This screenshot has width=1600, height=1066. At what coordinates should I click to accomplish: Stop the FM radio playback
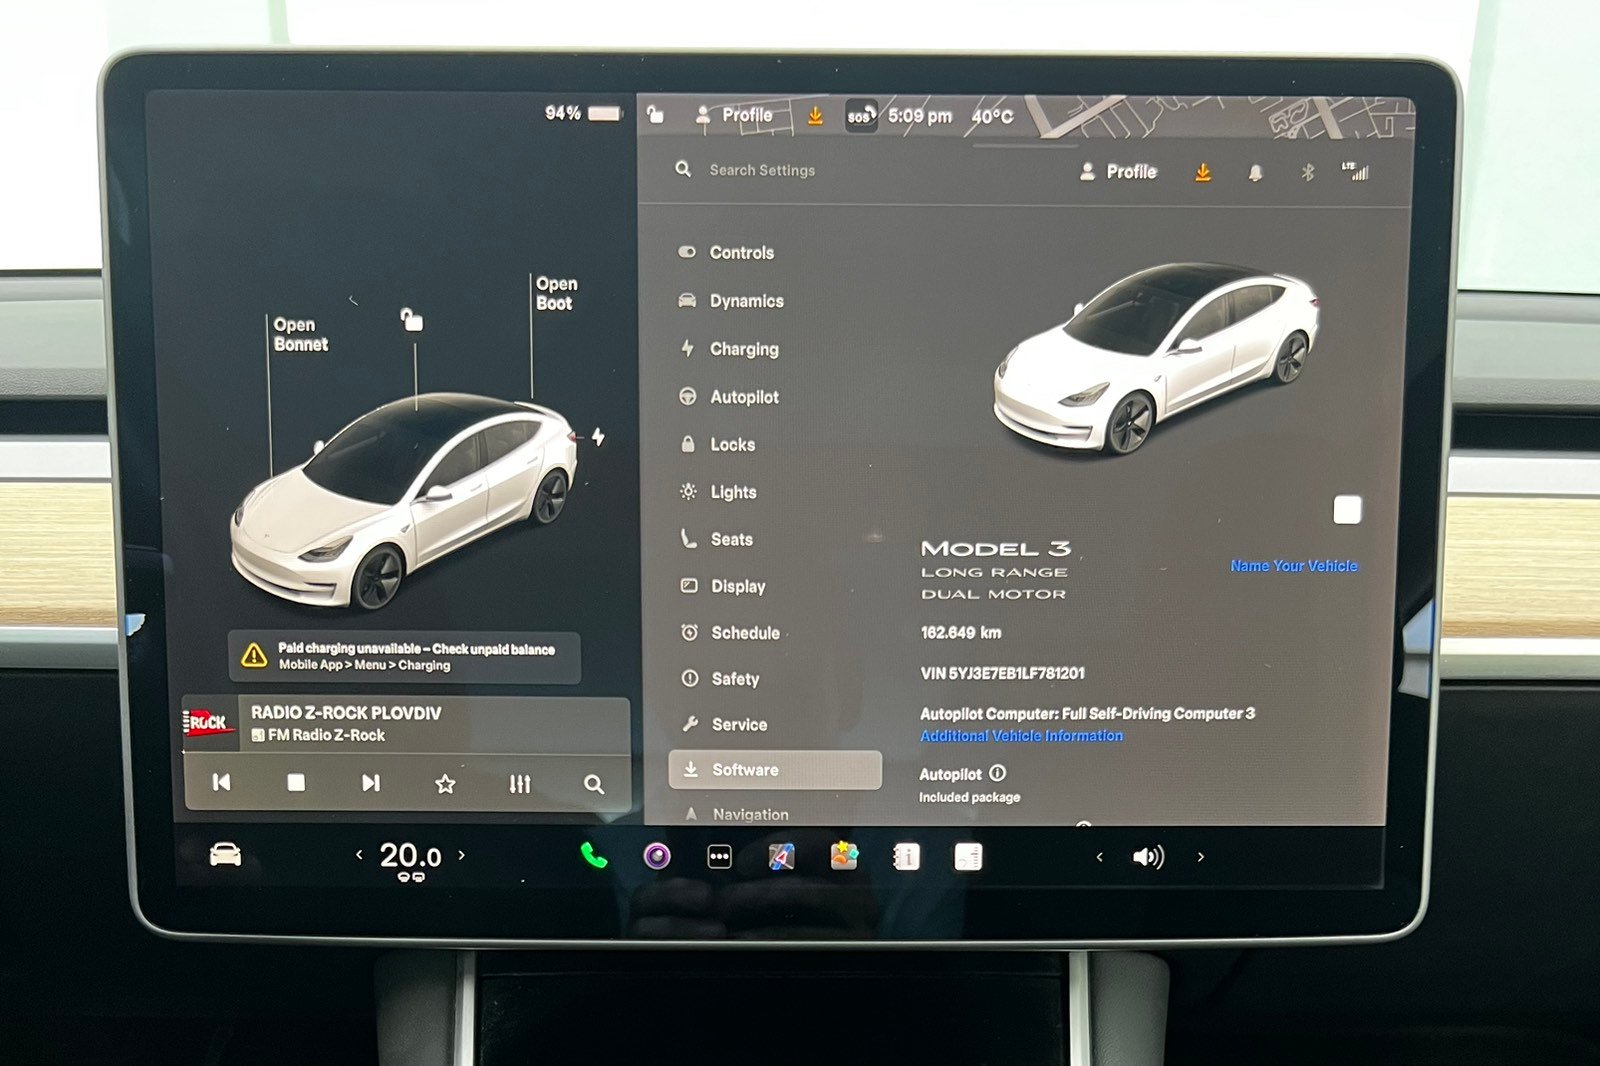[296, 783]
